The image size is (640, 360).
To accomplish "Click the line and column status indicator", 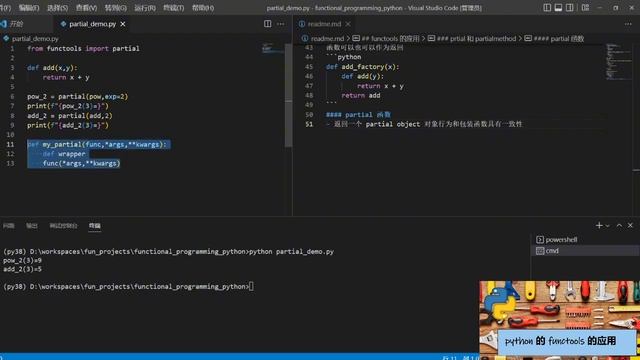I will click(460, 357).
